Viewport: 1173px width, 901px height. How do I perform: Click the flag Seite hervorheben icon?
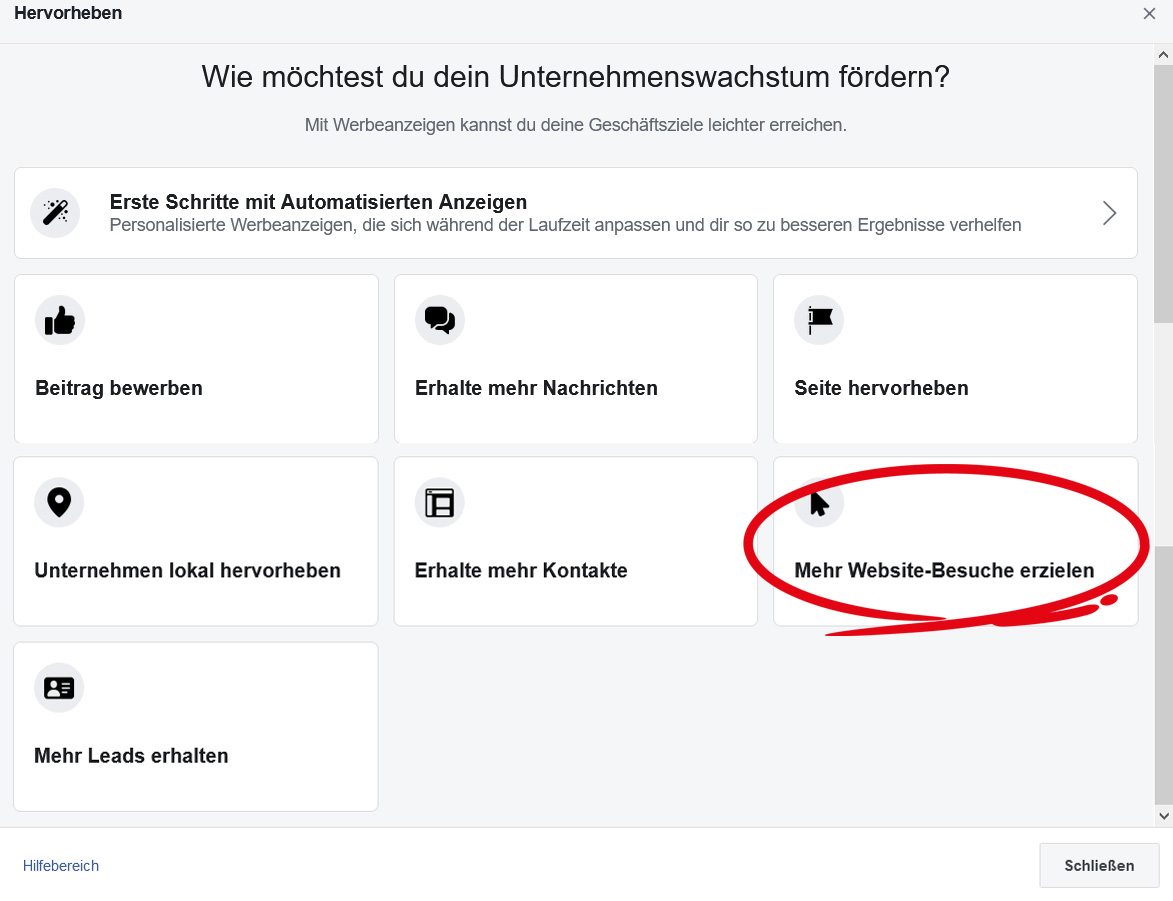pos(819,320)
